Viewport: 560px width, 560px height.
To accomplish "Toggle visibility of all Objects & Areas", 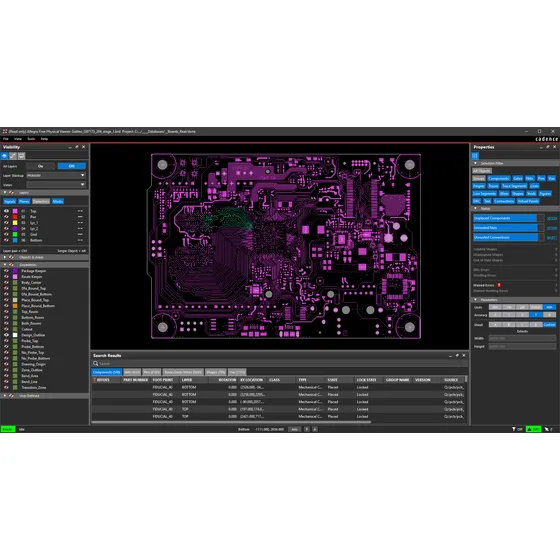I will click(11, 258).
